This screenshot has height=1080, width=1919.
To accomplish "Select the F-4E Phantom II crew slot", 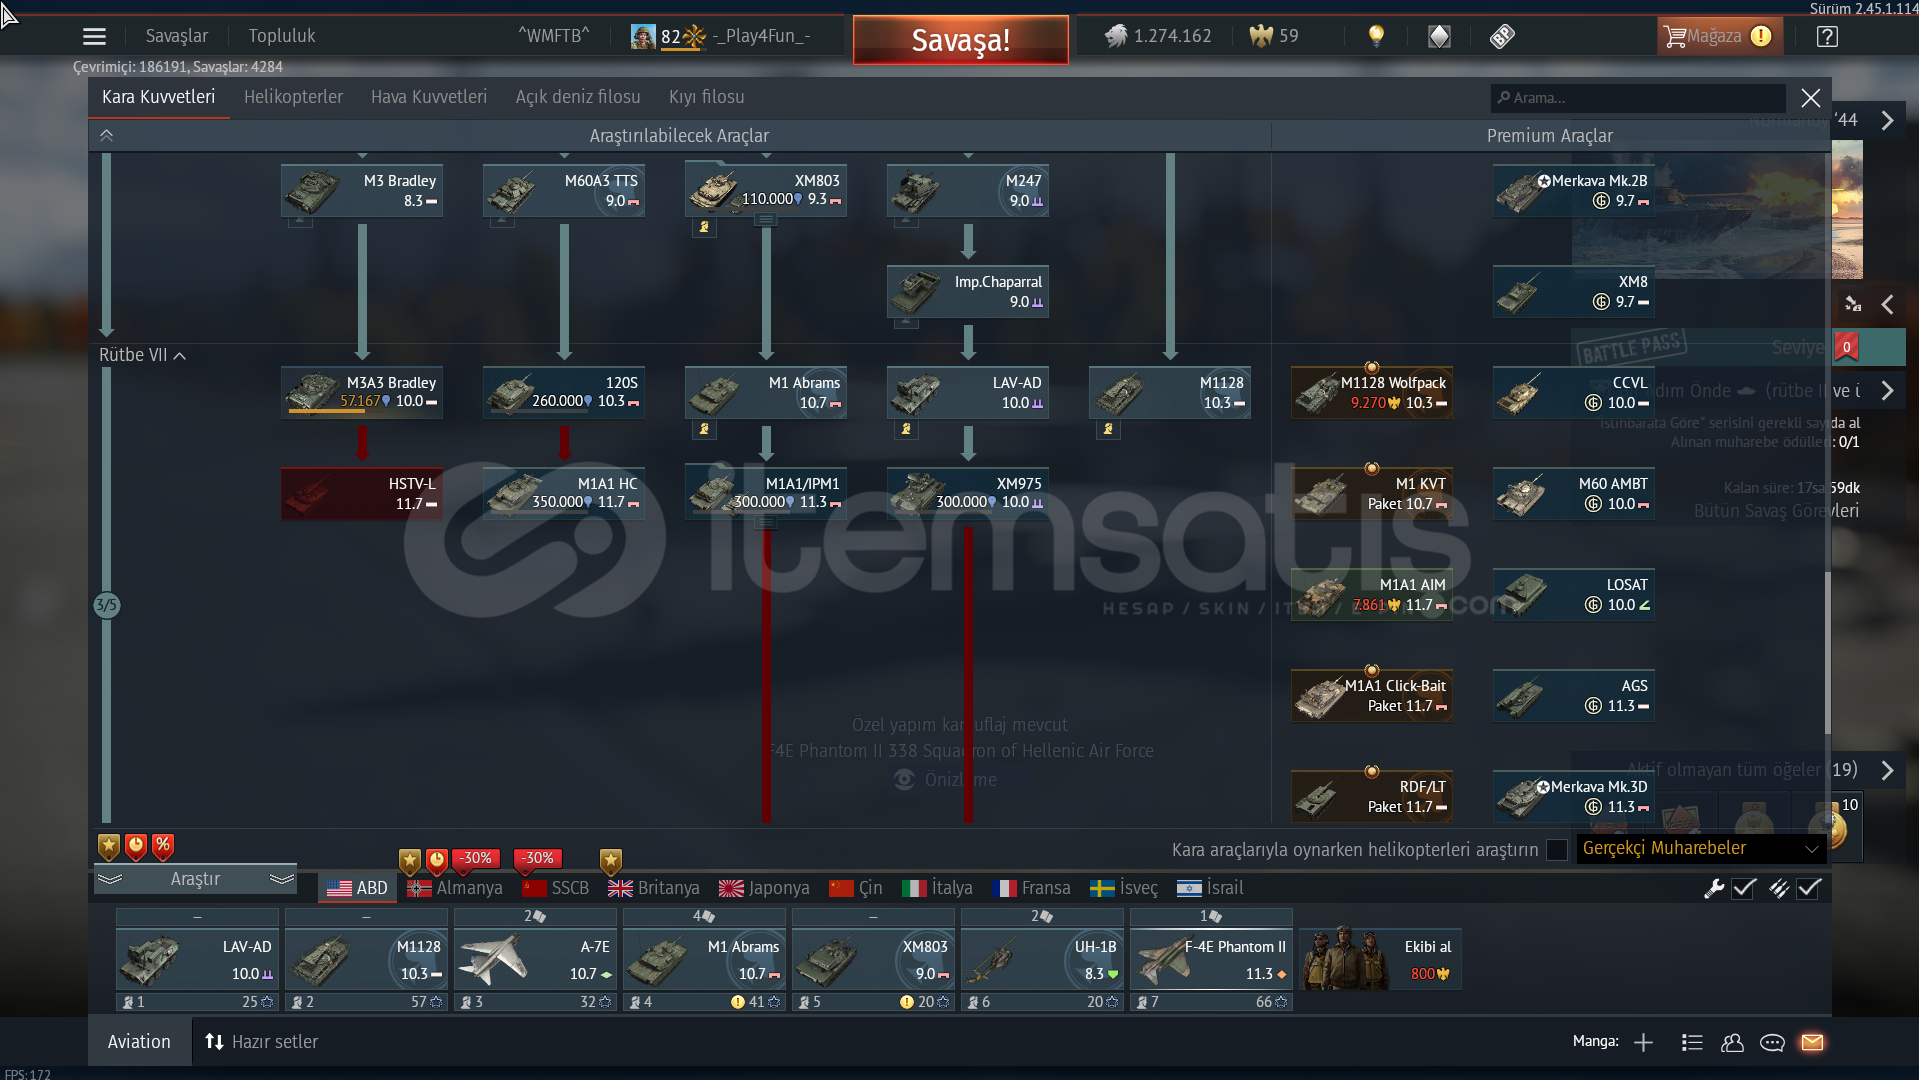I will click(1211, 959).
